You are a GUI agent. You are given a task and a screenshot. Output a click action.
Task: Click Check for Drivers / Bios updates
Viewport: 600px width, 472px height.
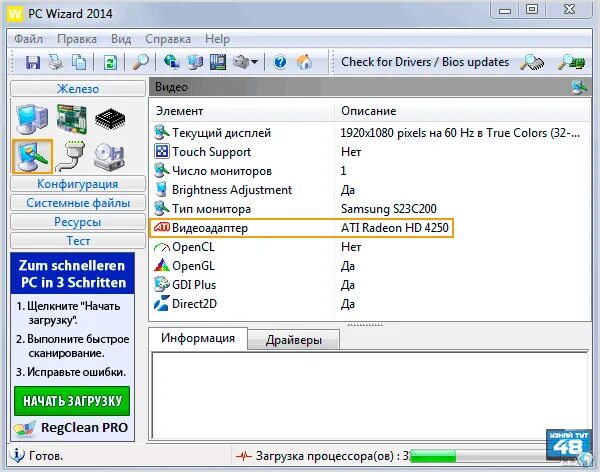(x=425, y=62)
